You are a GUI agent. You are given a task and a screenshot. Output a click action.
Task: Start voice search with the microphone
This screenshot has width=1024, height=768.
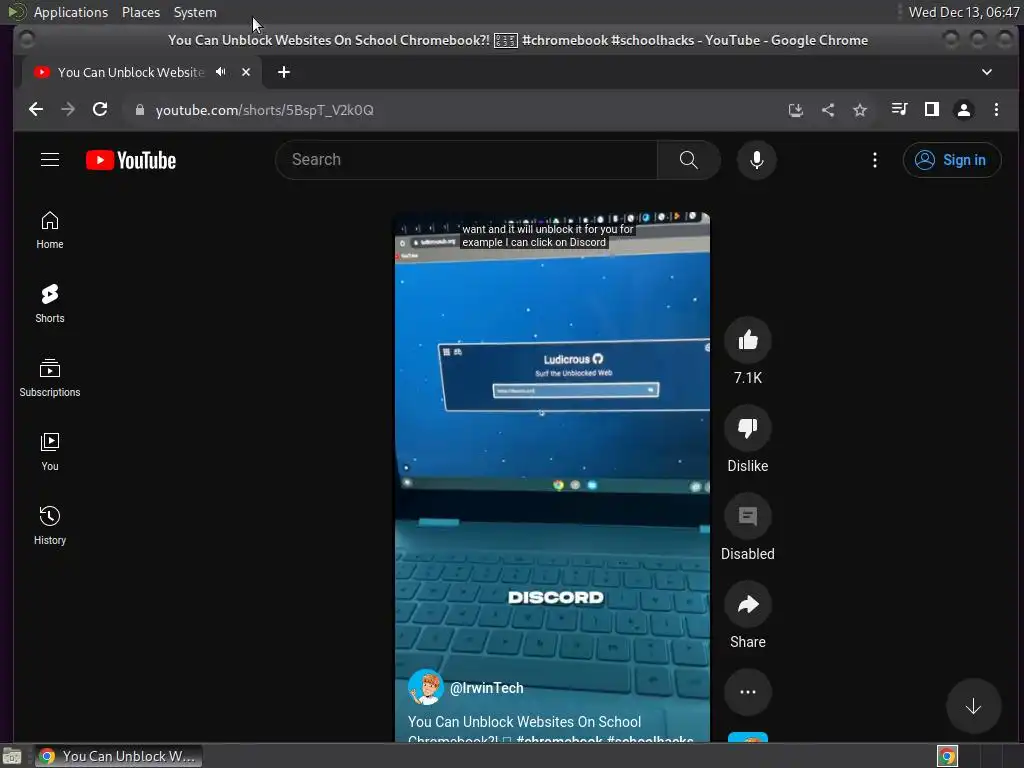[x=756, y=160]
